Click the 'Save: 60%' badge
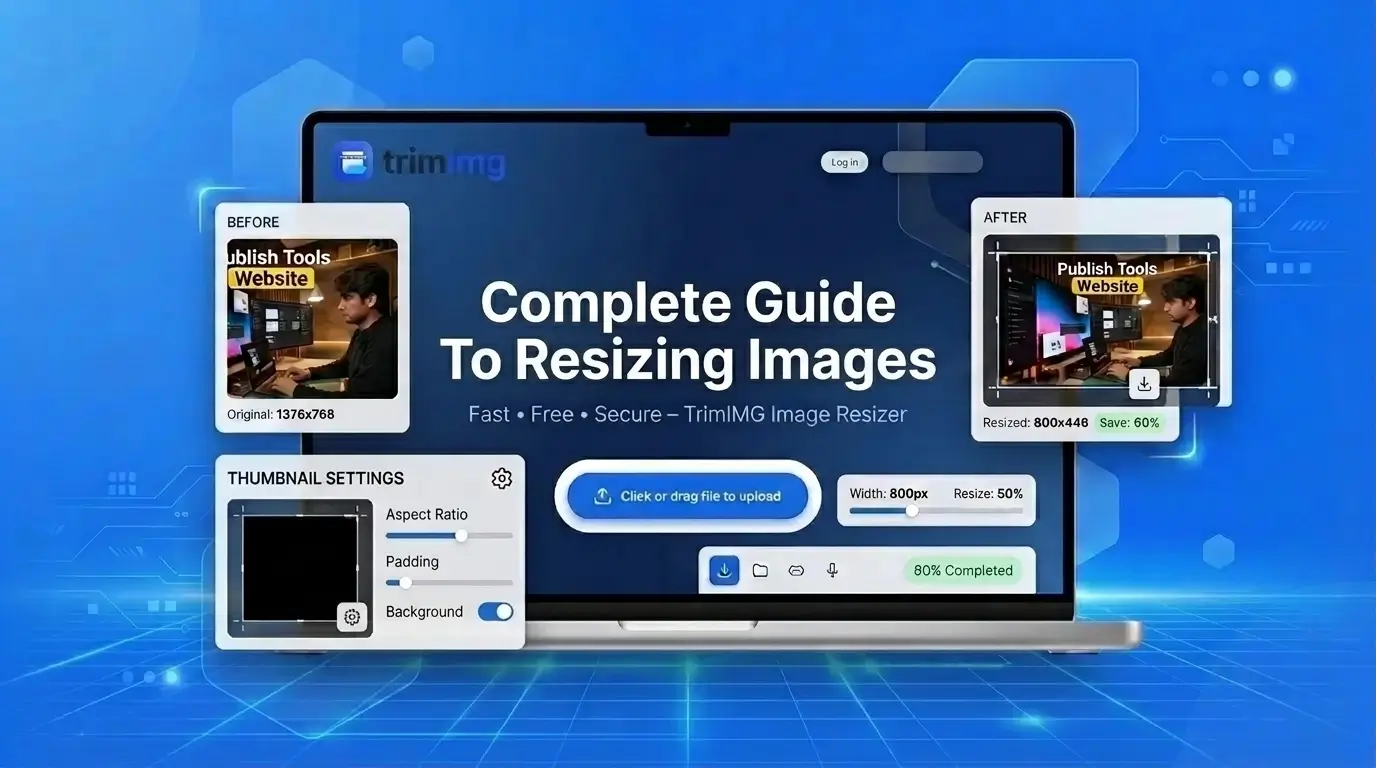 [1130, 423]
